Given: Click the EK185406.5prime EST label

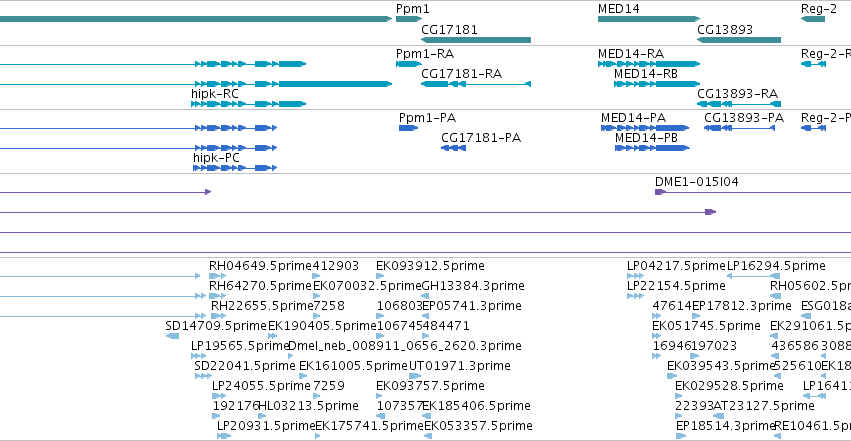Looking at the screenshot, I should [x=477, y=406].
